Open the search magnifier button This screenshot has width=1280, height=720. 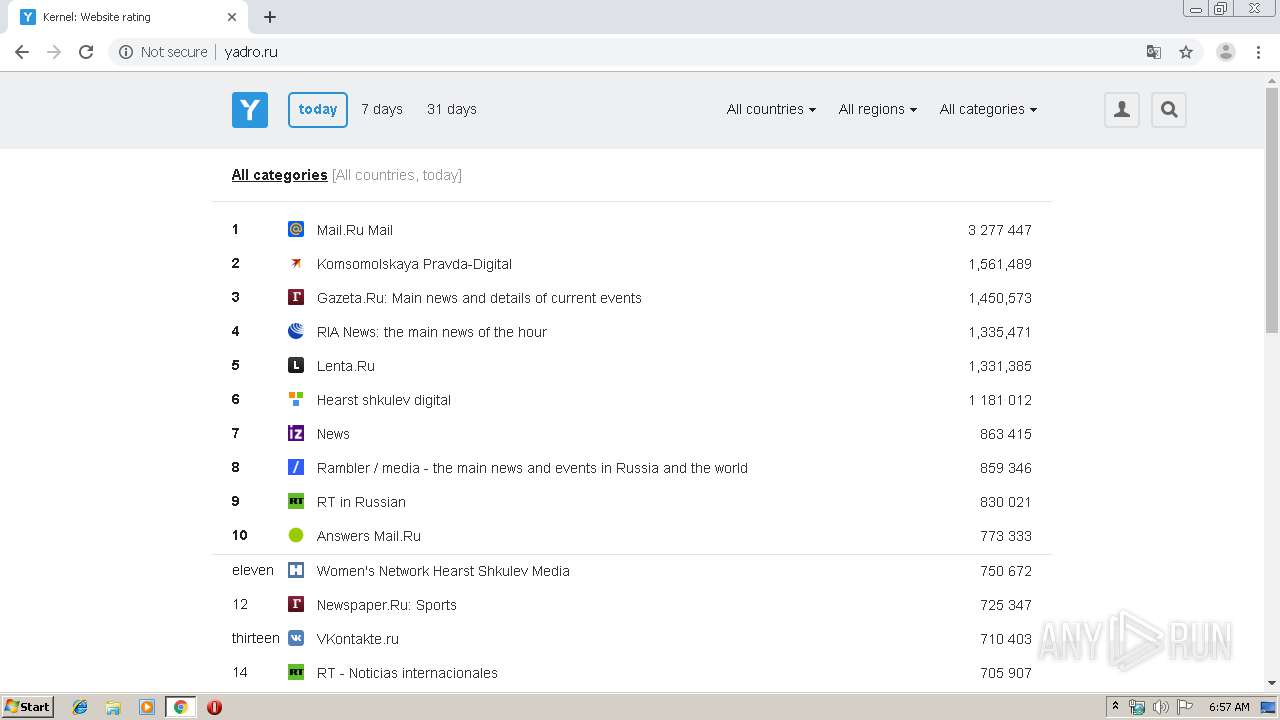pyautogui.click(x=1169, y=110)
